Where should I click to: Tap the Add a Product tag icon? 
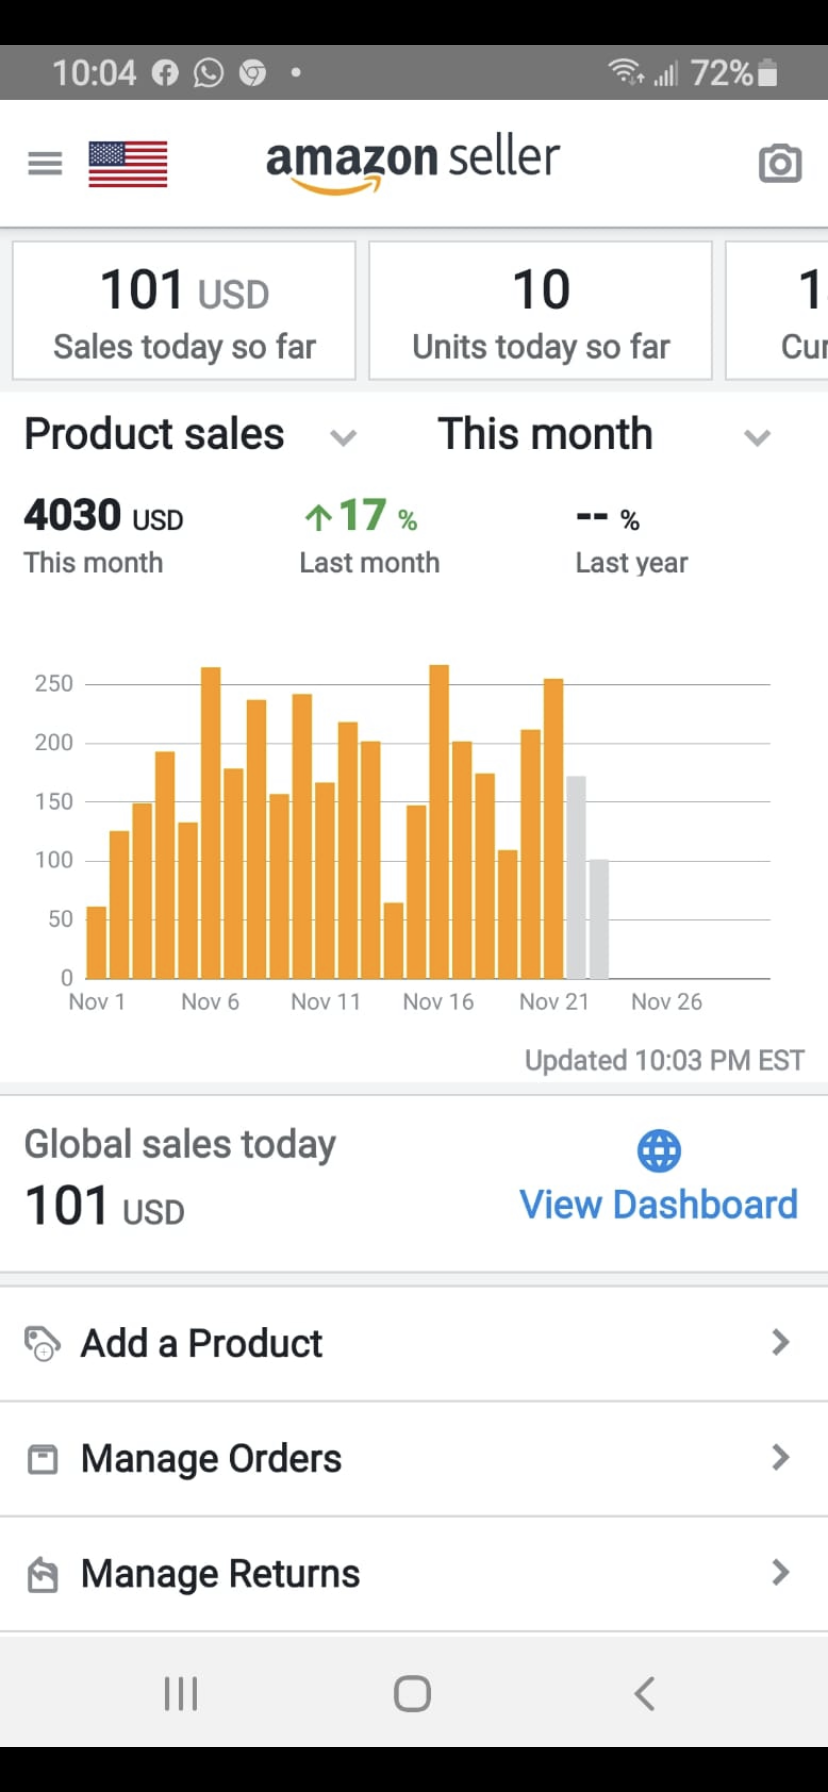click(42, 1343)
